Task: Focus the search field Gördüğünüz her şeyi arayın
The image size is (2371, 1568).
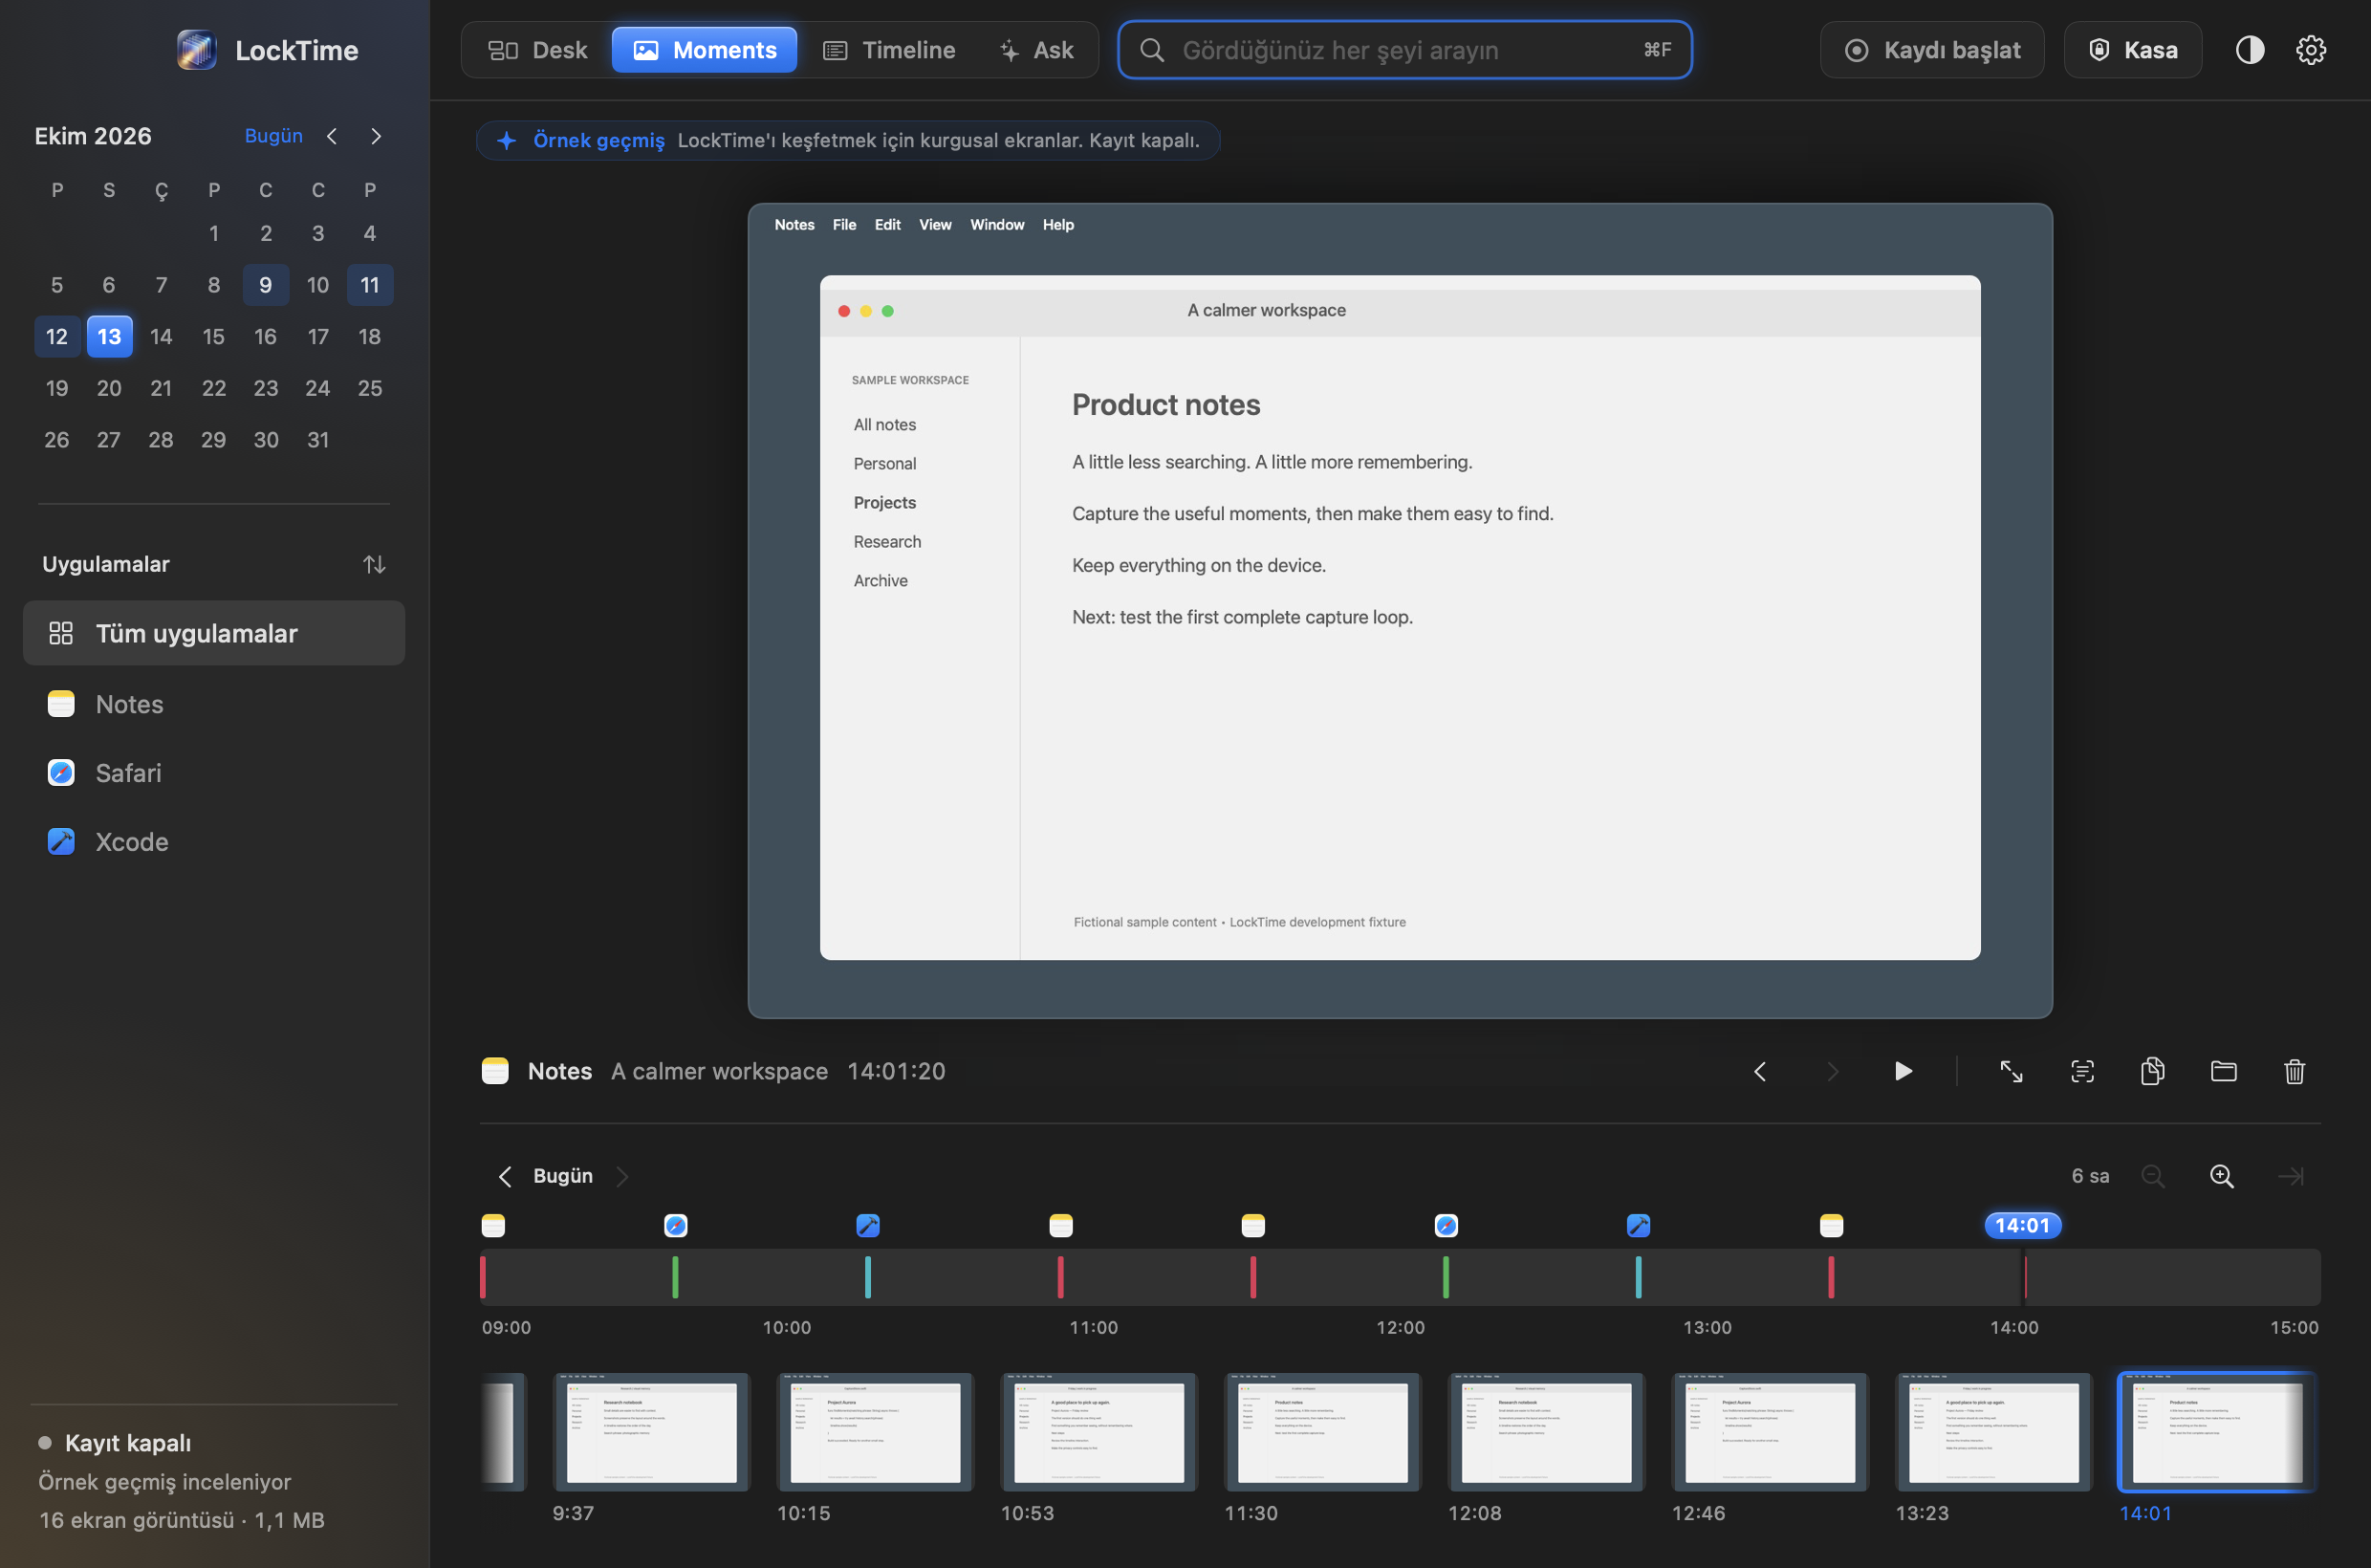Action: [1404, 50]
